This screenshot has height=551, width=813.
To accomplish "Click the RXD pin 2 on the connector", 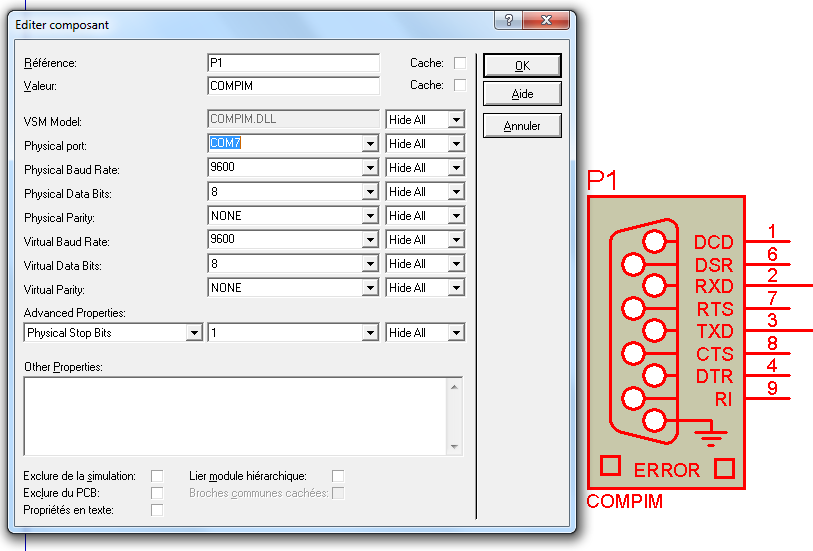I will point(778,286).
